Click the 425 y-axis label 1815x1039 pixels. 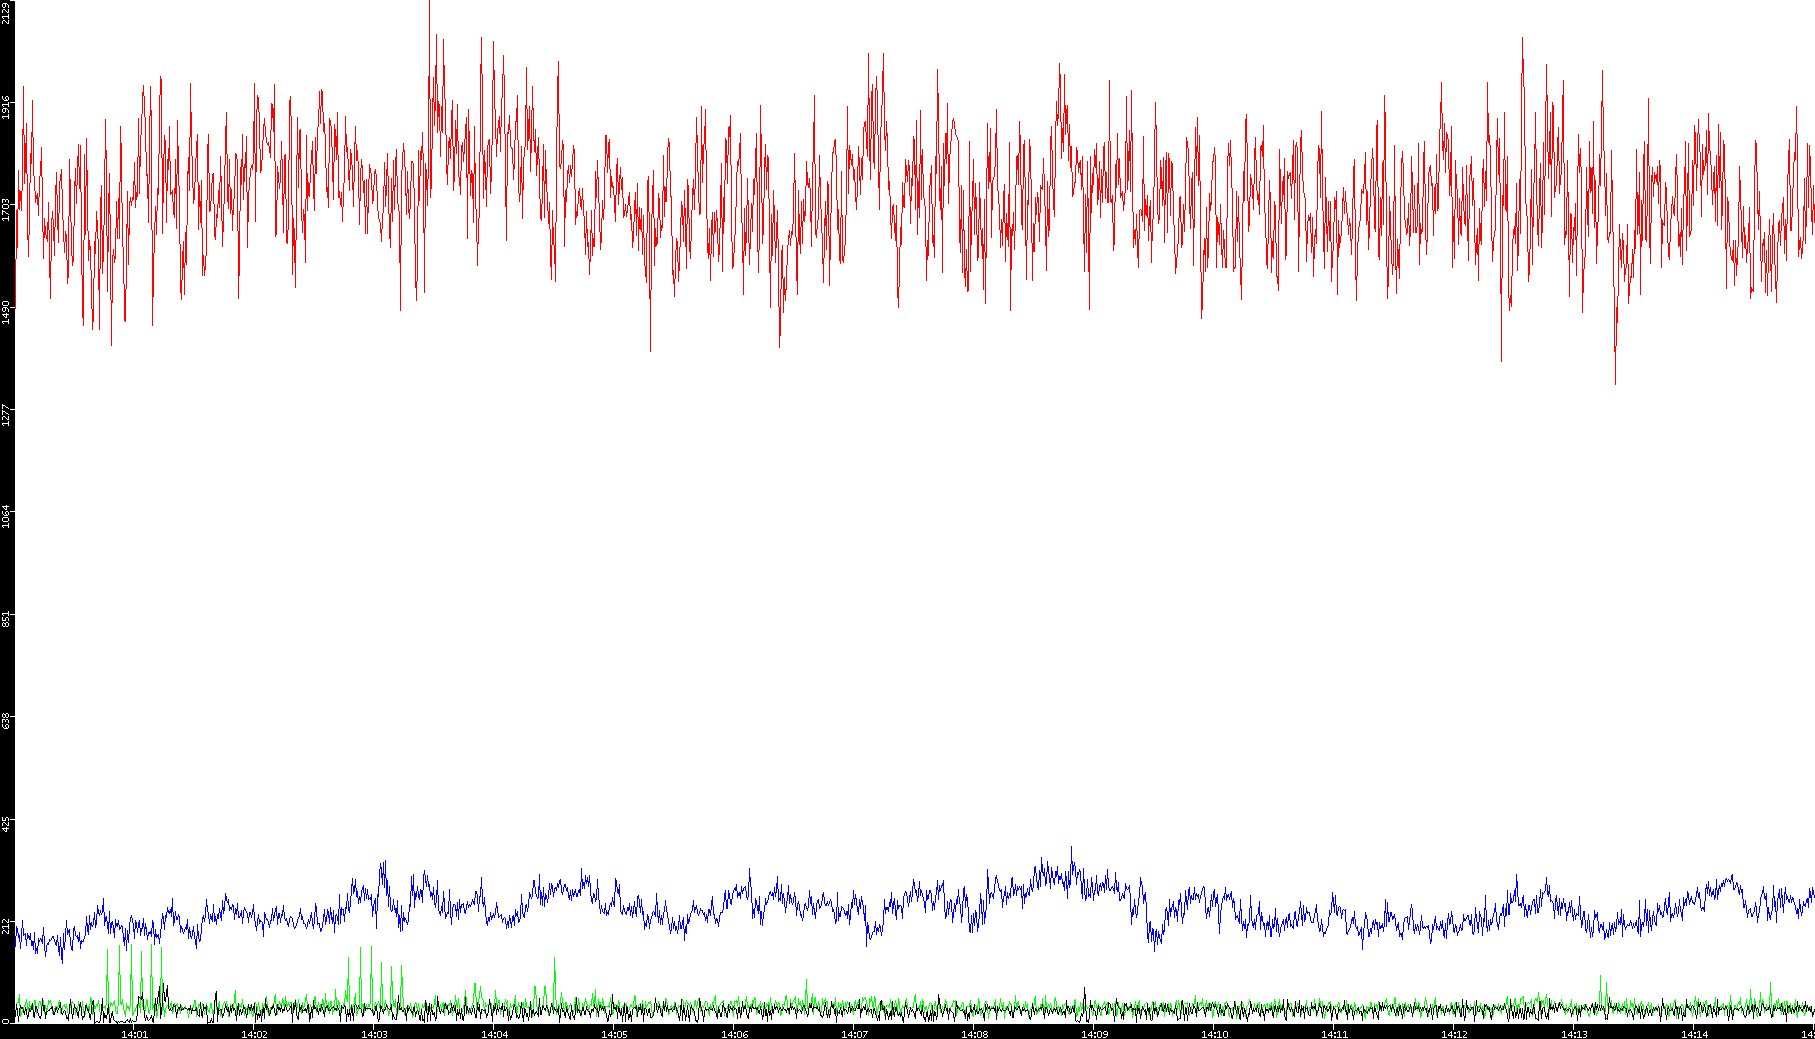(x=6, y=823)
